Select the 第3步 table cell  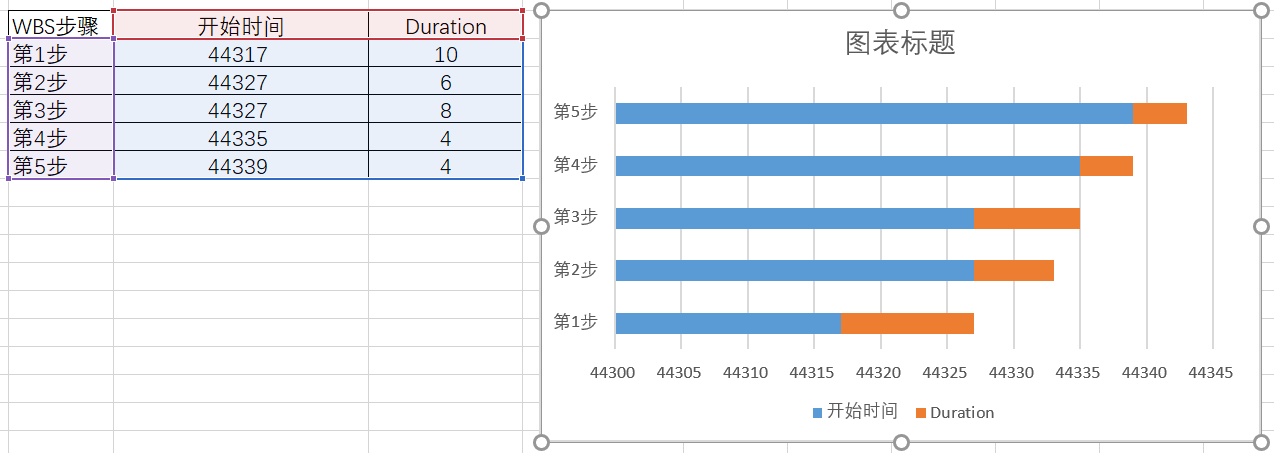[x=61, y=110]
